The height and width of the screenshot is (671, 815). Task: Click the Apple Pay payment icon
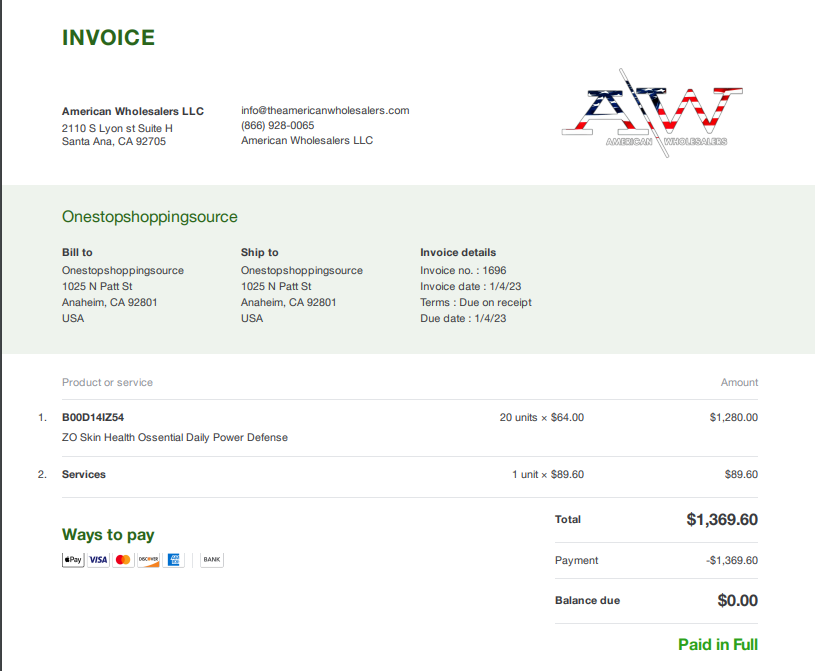point(73,560)
